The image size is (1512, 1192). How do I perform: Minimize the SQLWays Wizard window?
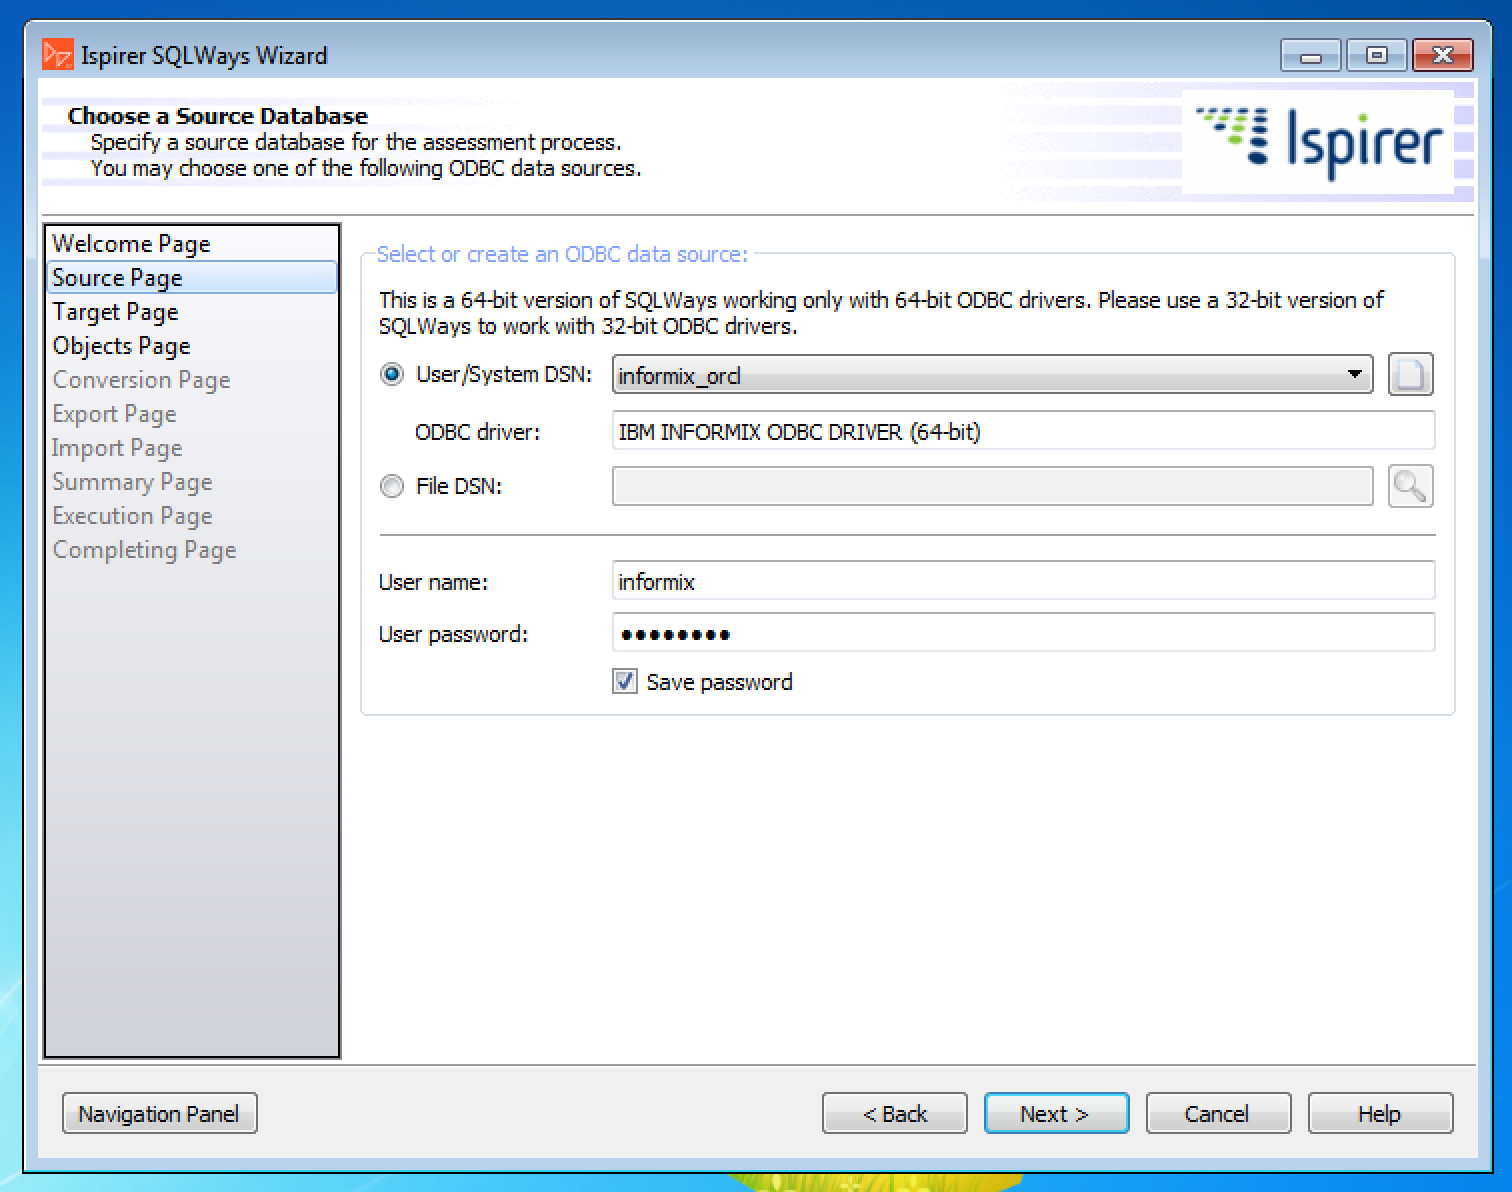point(1312,55)
